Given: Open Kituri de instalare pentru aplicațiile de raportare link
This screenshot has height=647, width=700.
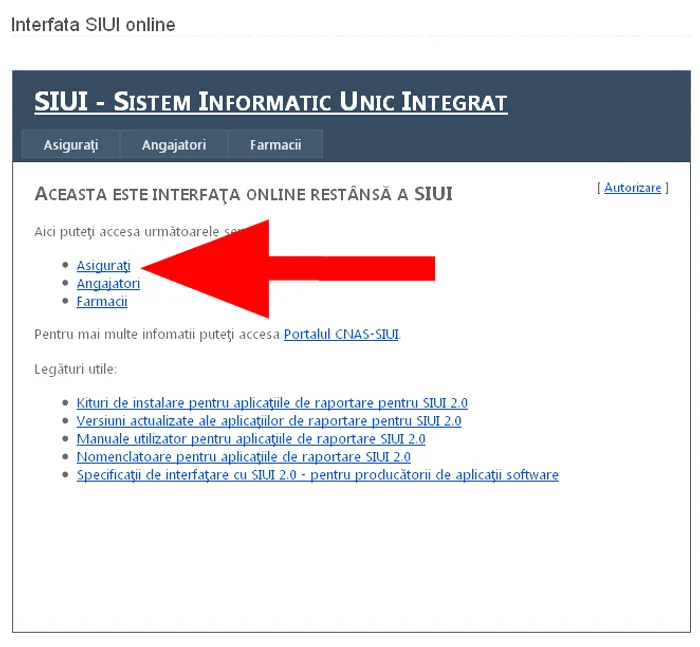Looking at the screenshot, I should tap(272, 403).
